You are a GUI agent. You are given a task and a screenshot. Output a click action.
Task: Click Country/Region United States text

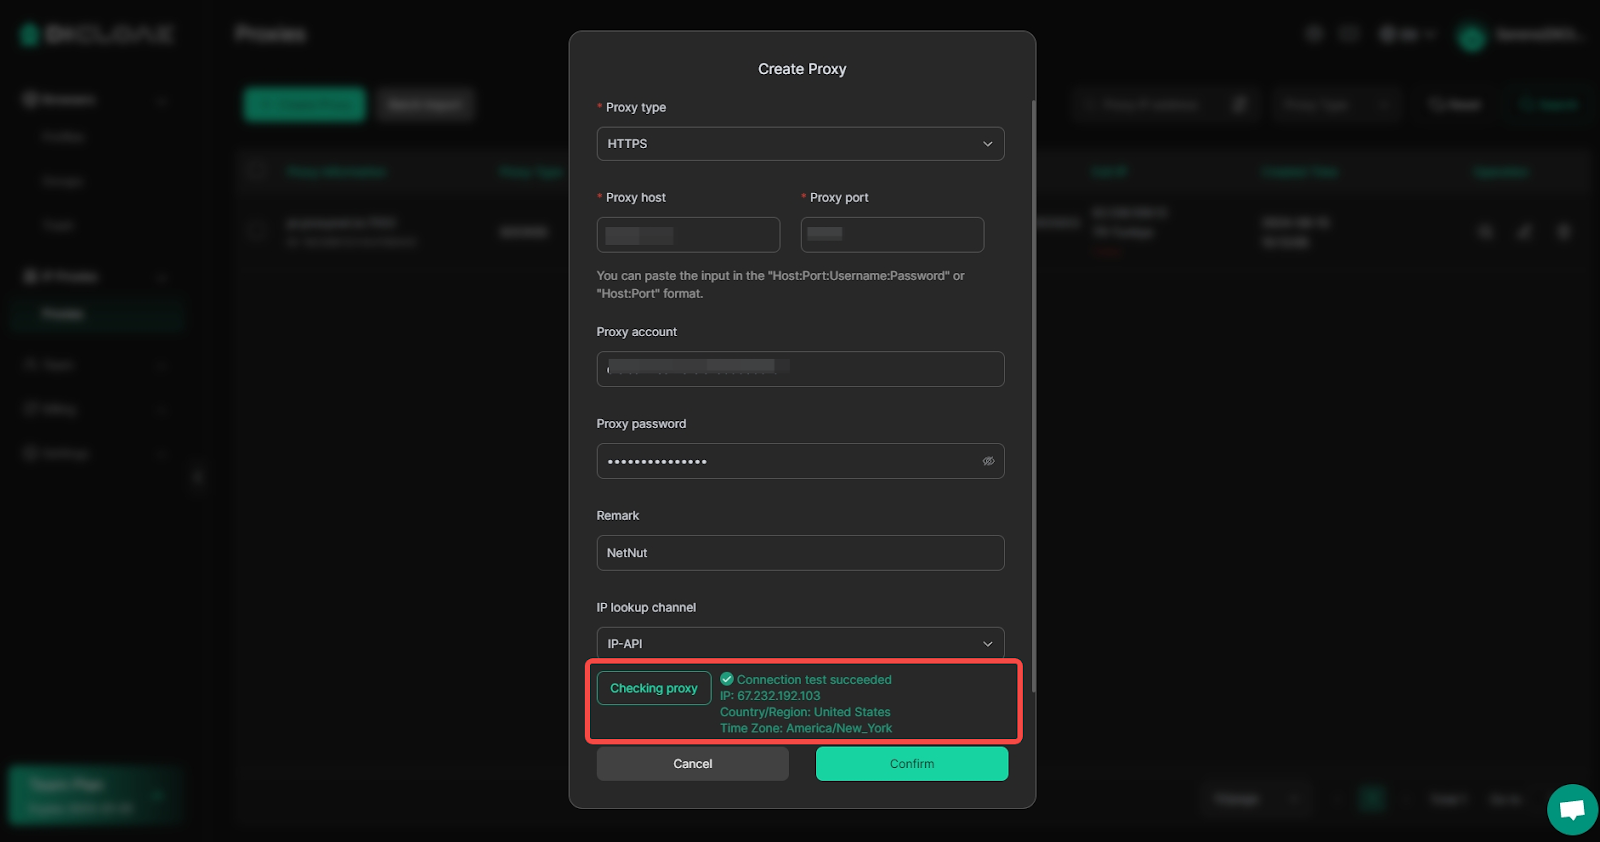tap(805, 712)
